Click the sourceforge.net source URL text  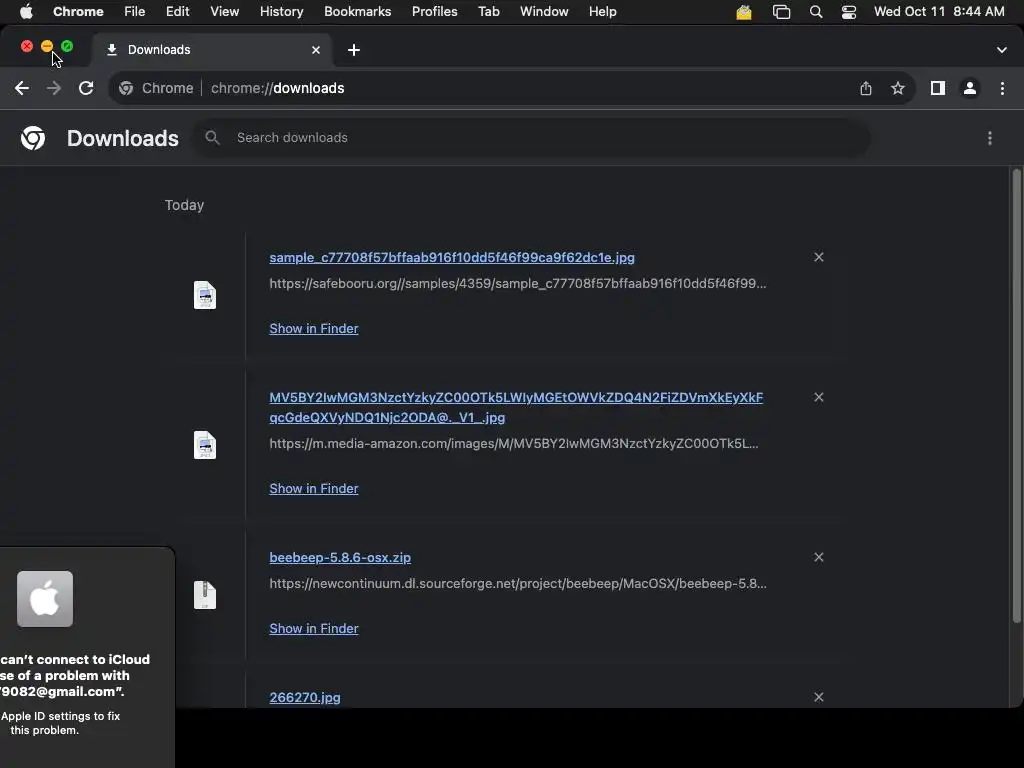(x=518, y=583)
